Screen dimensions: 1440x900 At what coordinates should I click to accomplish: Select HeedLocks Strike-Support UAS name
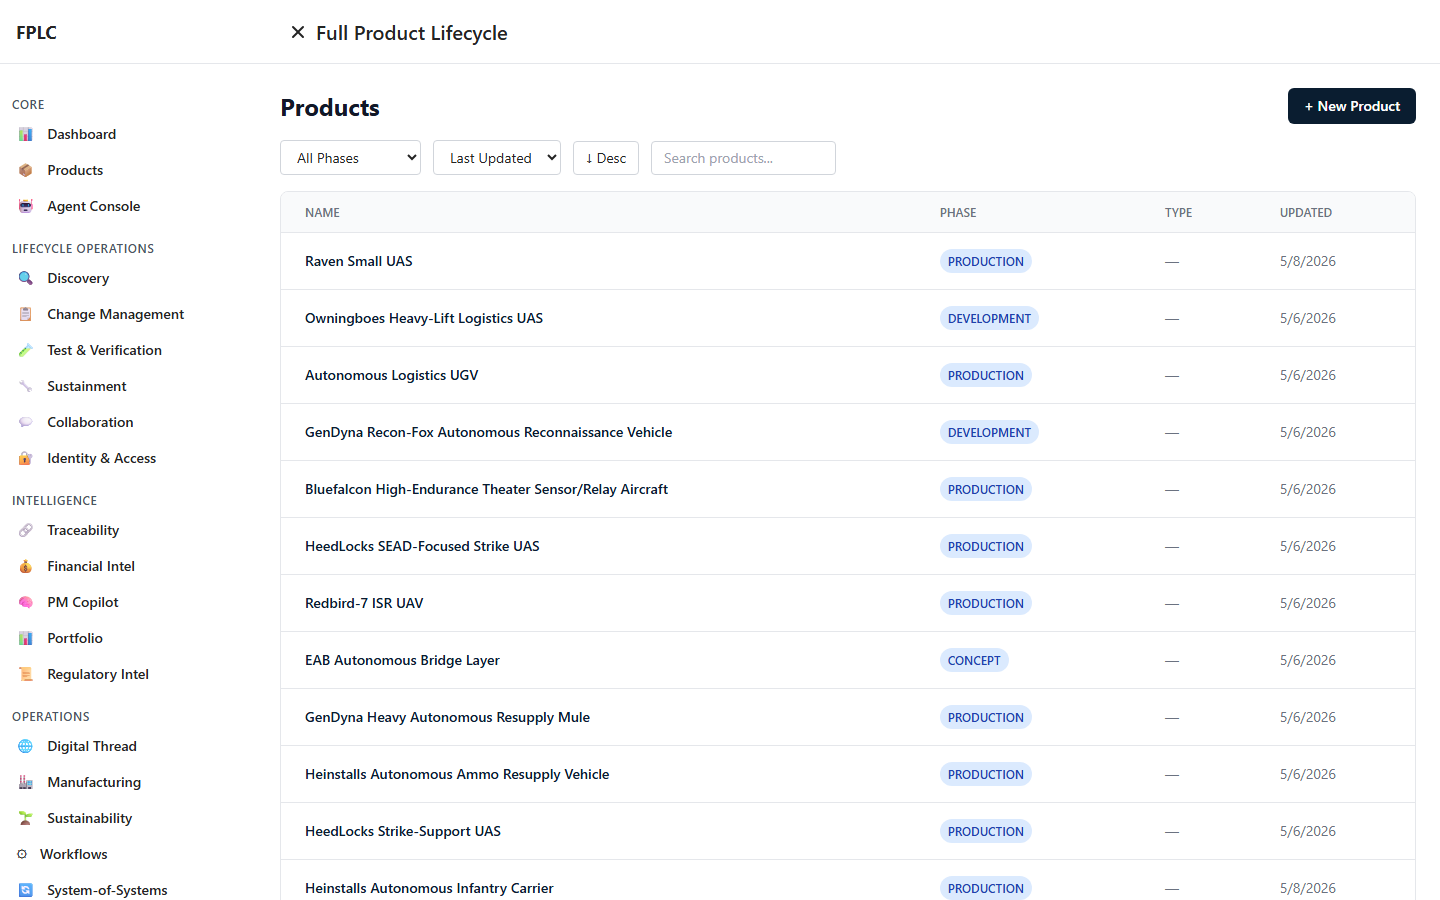(403, 831)
